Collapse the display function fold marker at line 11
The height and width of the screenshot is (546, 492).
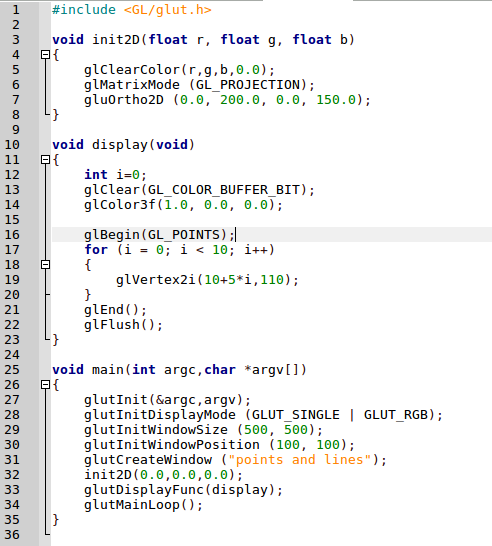(x=46, y=160)
